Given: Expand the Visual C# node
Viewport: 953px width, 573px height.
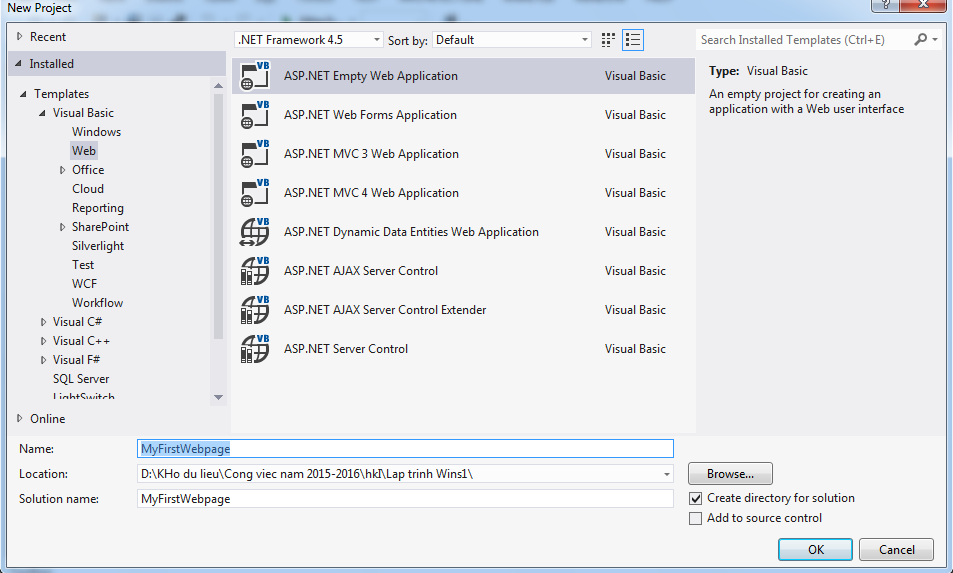Looking at the screenshot, I should (x=43, y=322).
